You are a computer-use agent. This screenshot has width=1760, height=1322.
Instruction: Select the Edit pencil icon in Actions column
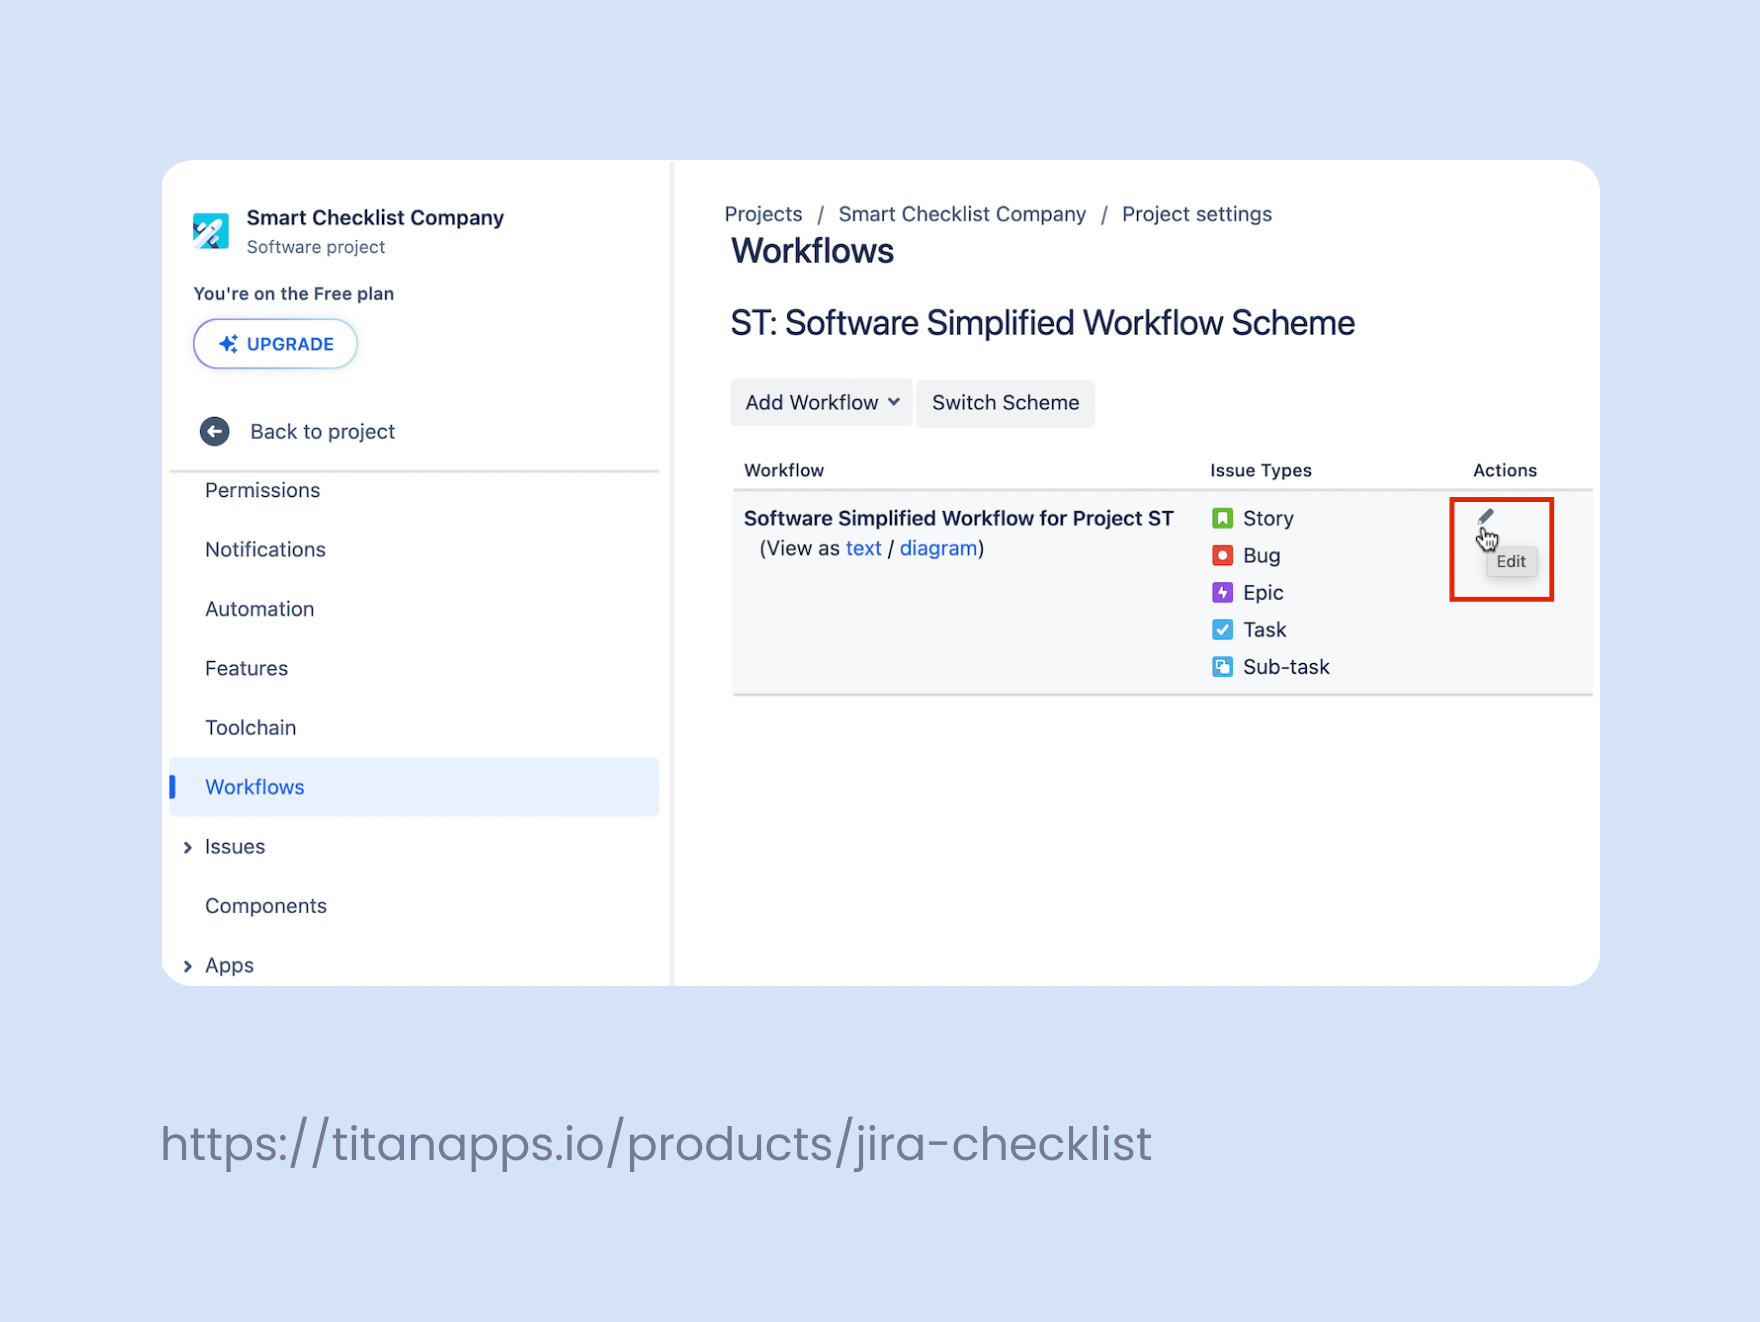[x=1486, y=516]
